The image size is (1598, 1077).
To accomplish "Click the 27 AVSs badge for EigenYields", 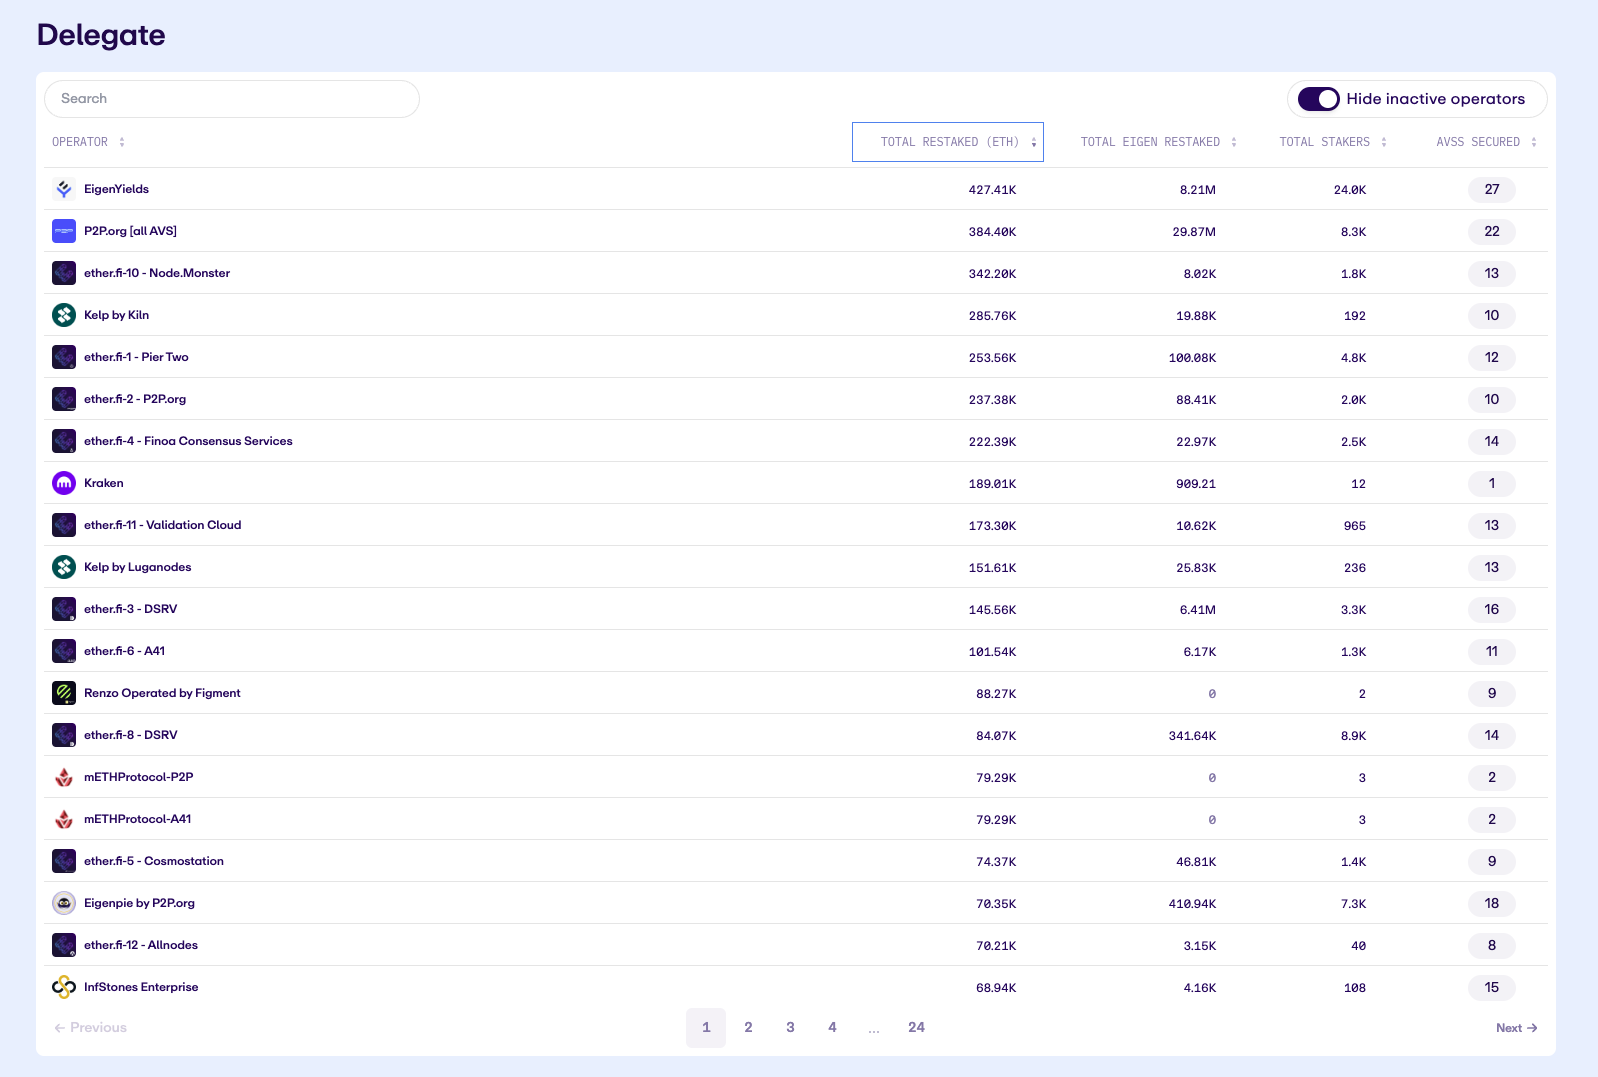I will point(1492,189).
